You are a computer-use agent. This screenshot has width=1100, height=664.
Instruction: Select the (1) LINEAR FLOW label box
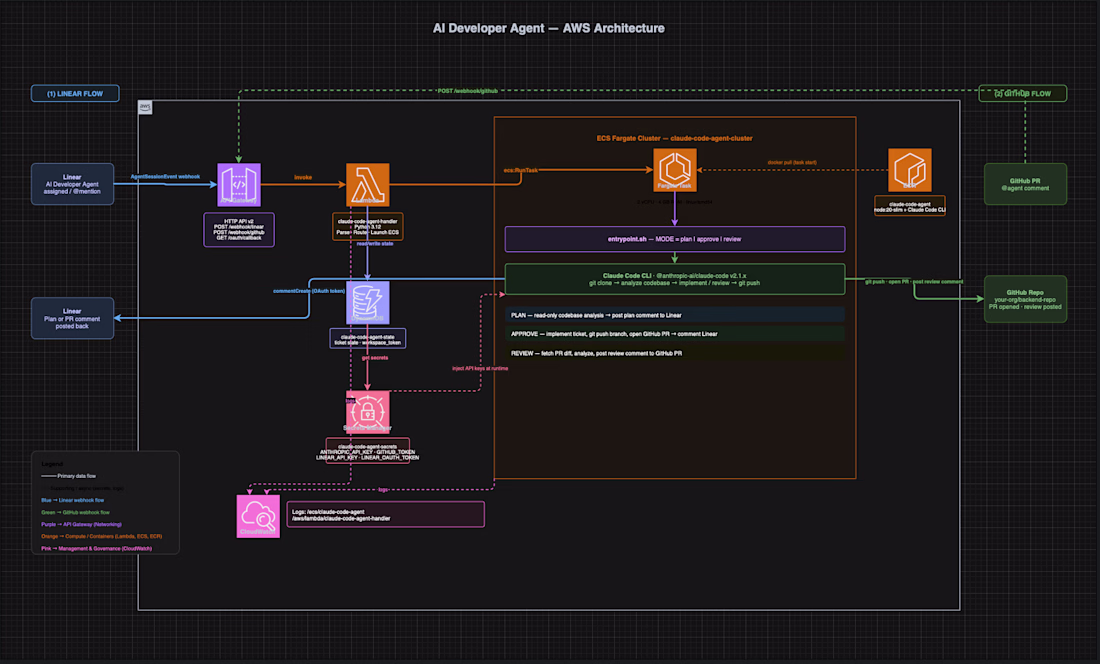click(75, 93)
